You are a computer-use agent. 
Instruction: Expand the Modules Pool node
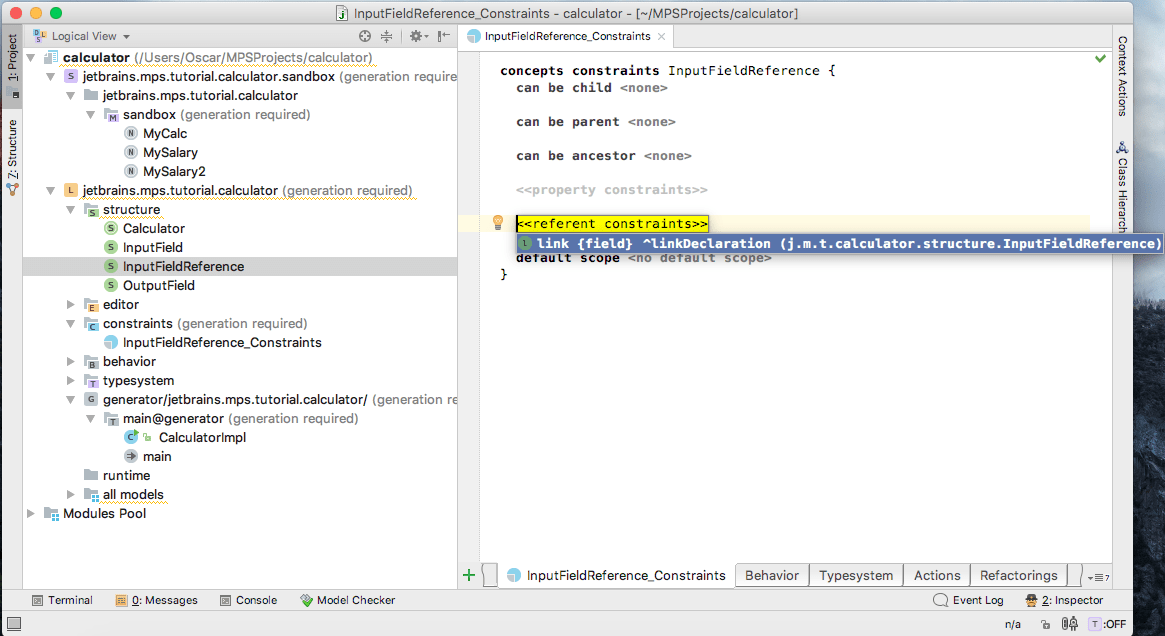[x=31, y=514]
